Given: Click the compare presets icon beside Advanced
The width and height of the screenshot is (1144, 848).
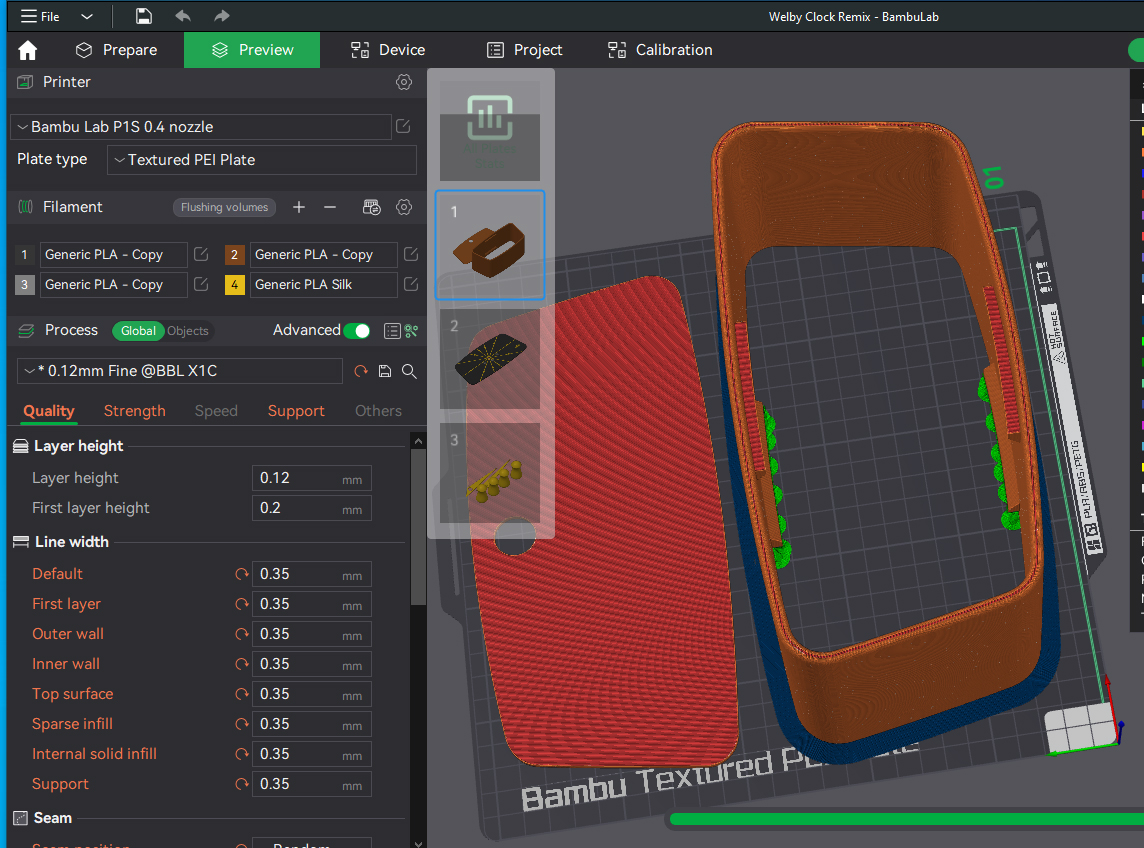Looking at the screenshot, I should [x=410, y=331].
